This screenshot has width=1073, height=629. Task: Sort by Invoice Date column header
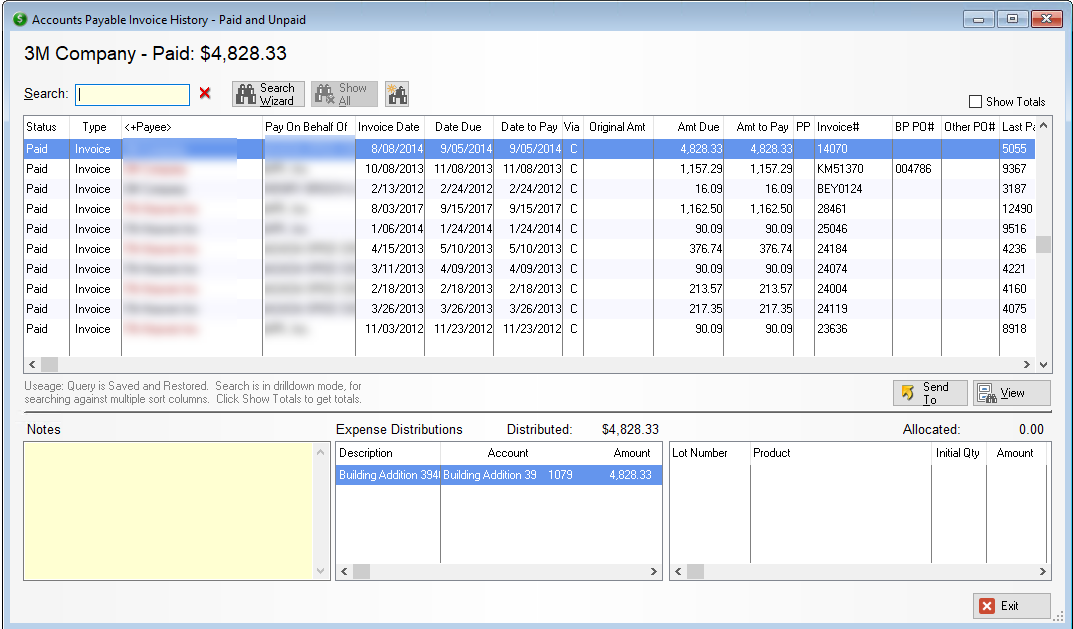click(x=389, y=127)
